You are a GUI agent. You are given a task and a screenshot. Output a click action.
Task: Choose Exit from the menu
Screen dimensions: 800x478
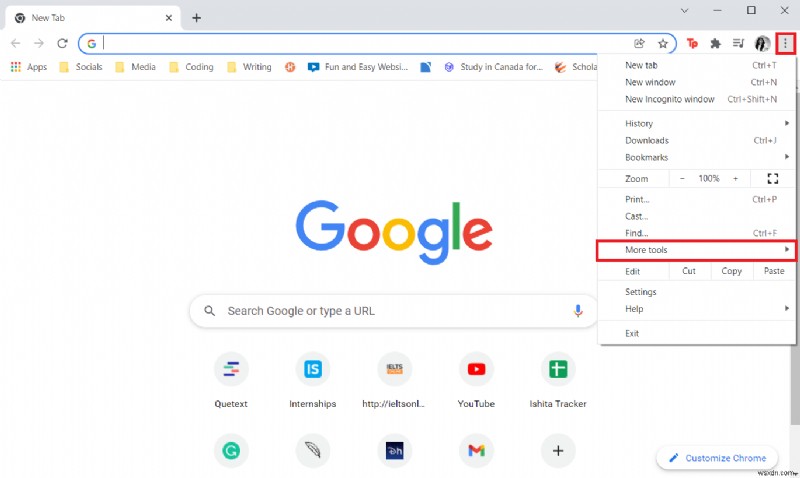[696, 333]
